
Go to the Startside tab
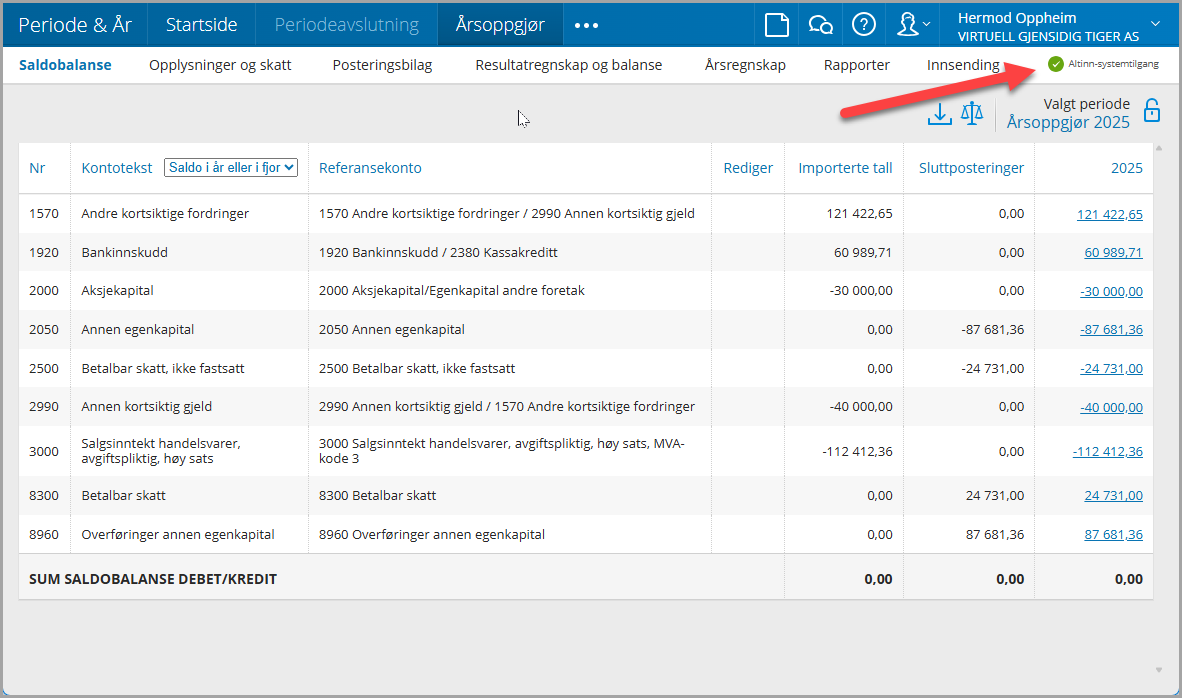click(201, 25)
